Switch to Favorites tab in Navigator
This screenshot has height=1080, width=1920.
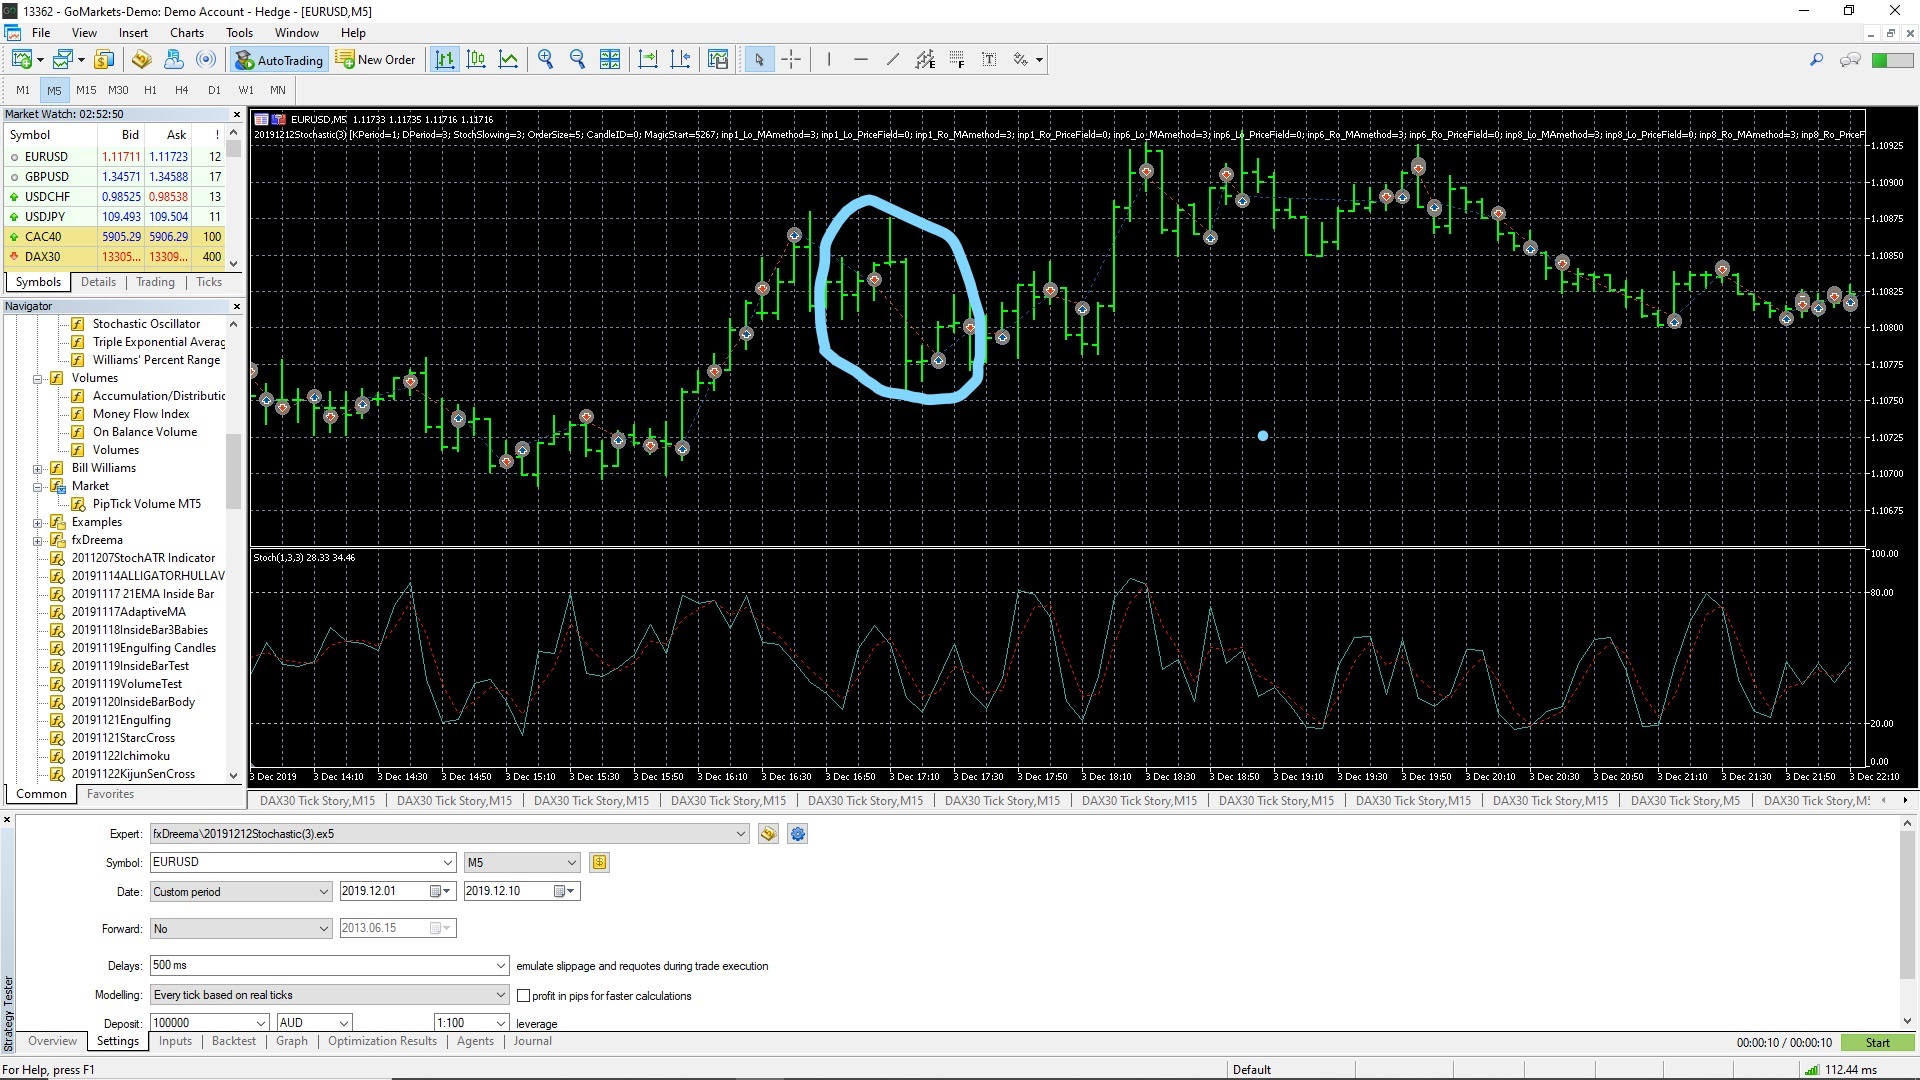point(110,794)
